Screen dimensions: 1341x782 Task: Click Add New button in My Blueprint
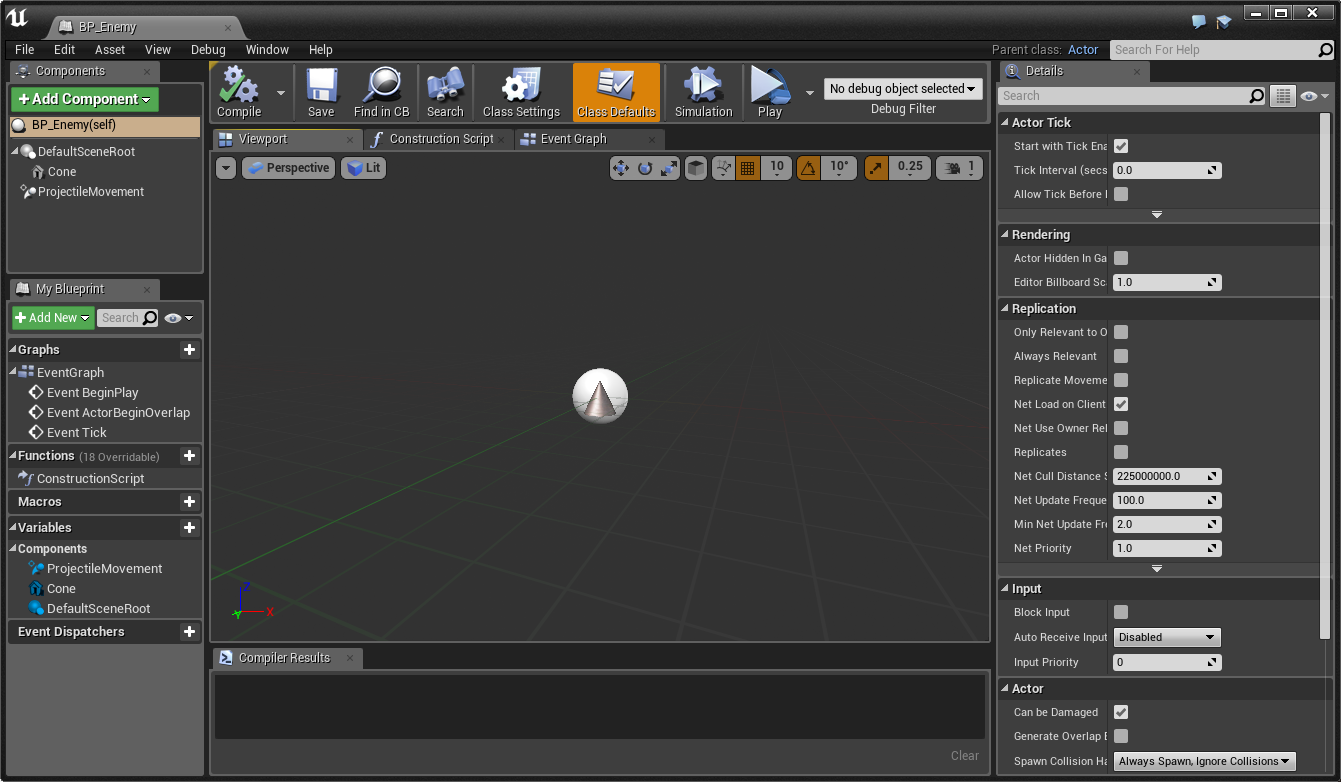coord(54,318)
